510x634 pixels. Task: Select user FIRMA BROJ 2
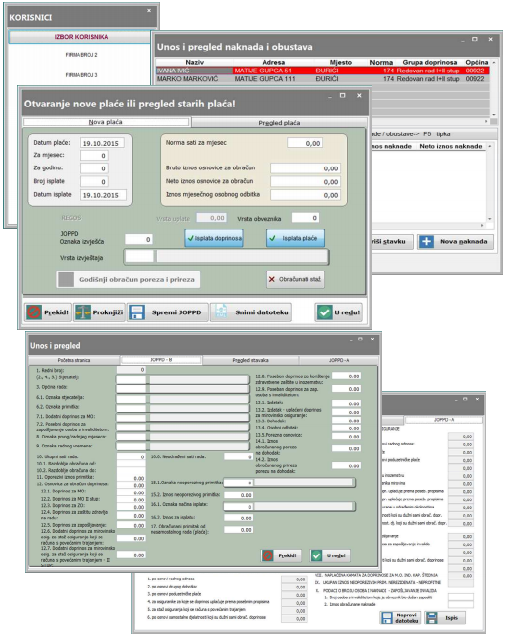[81, 55]
